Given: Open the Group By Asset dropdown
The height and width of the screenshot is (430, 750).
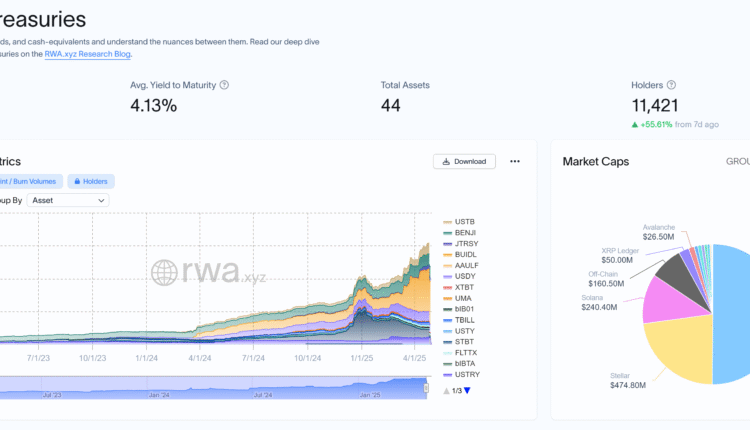Looking at the screenshot, I should tap(68, 200).
